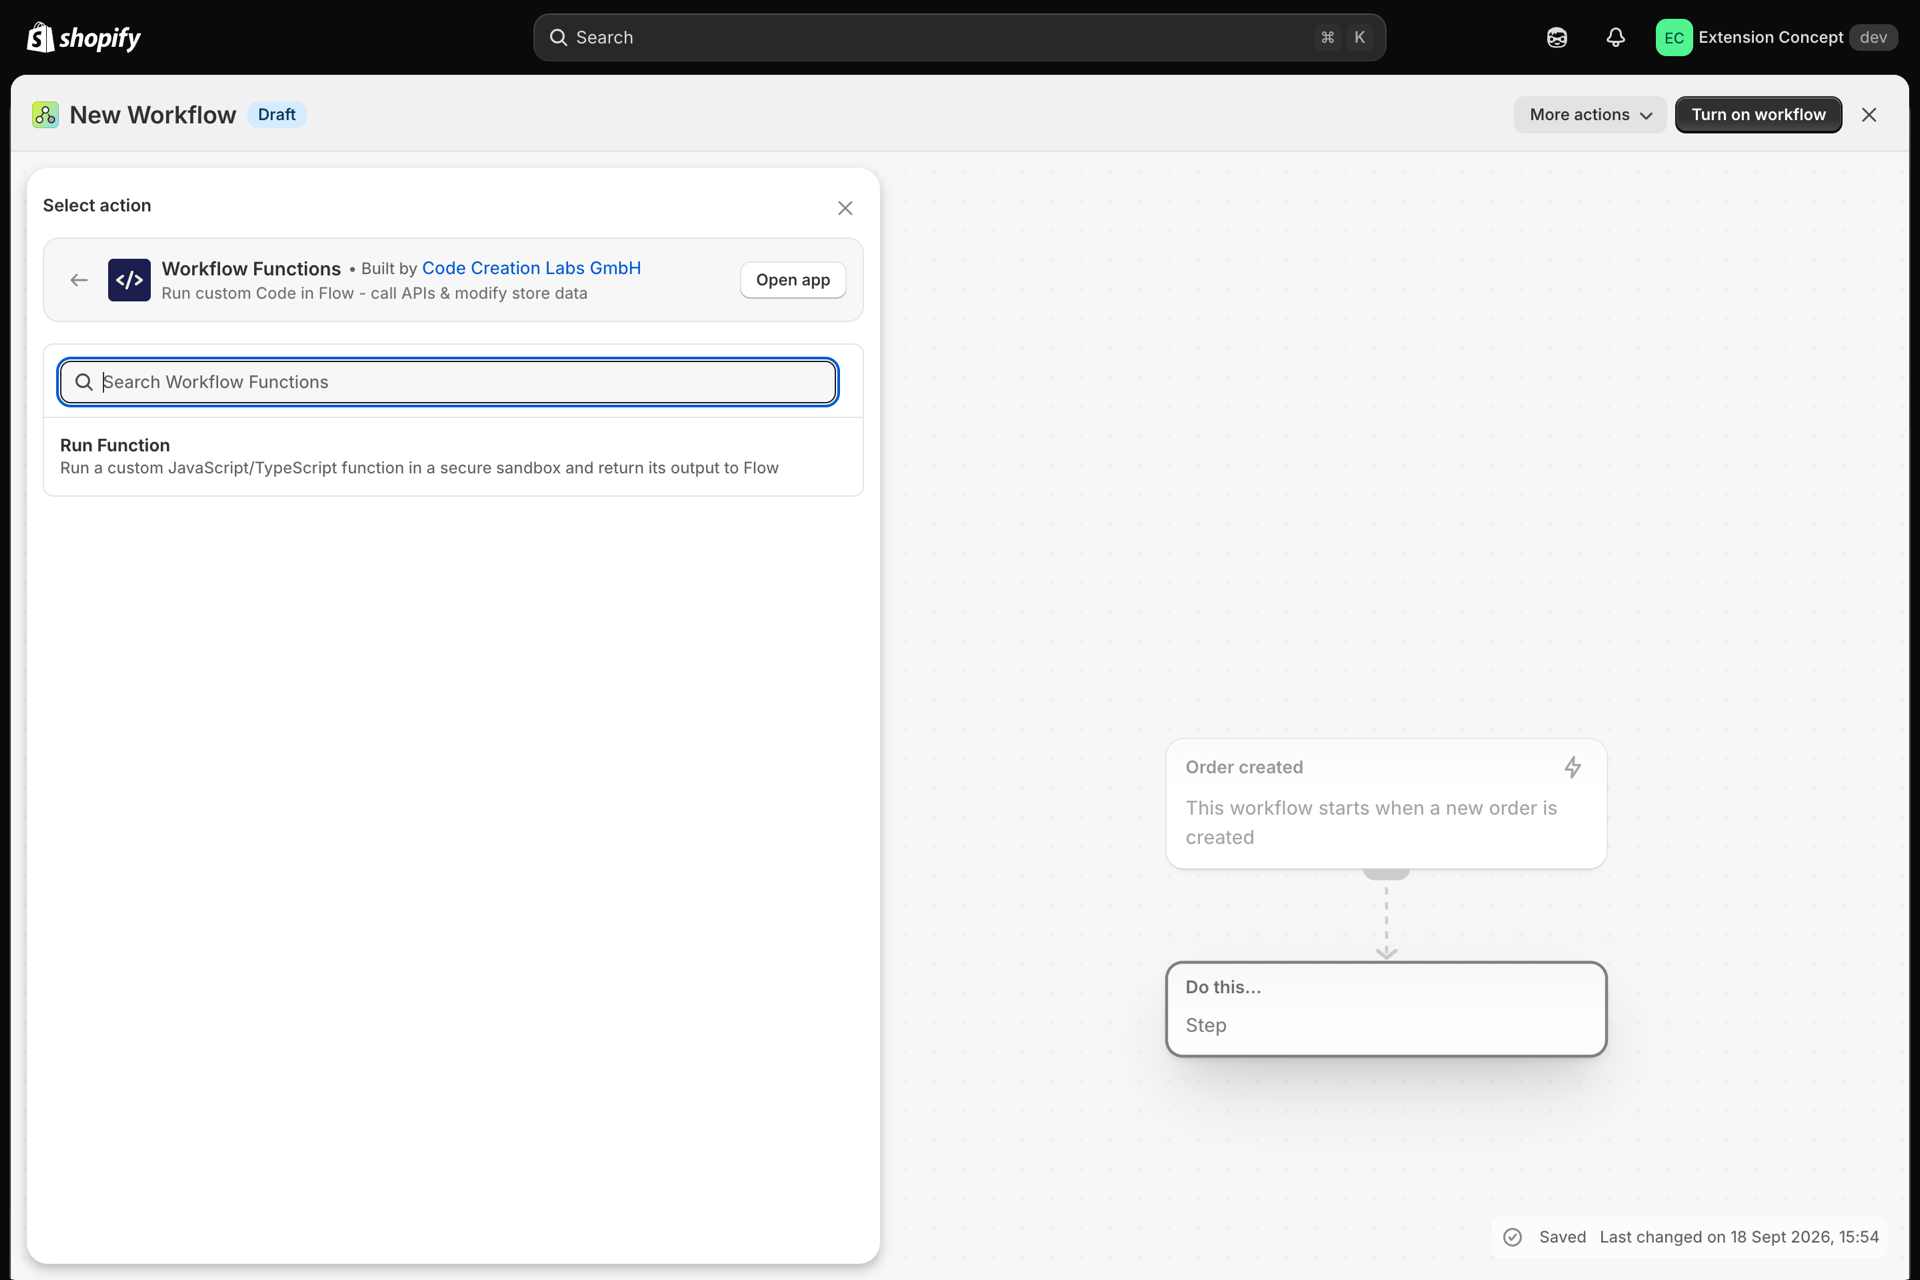The height and width of the screenshot is (1280, 1920).
Task: Click the connector handle below Order created
Action: 1386,873
